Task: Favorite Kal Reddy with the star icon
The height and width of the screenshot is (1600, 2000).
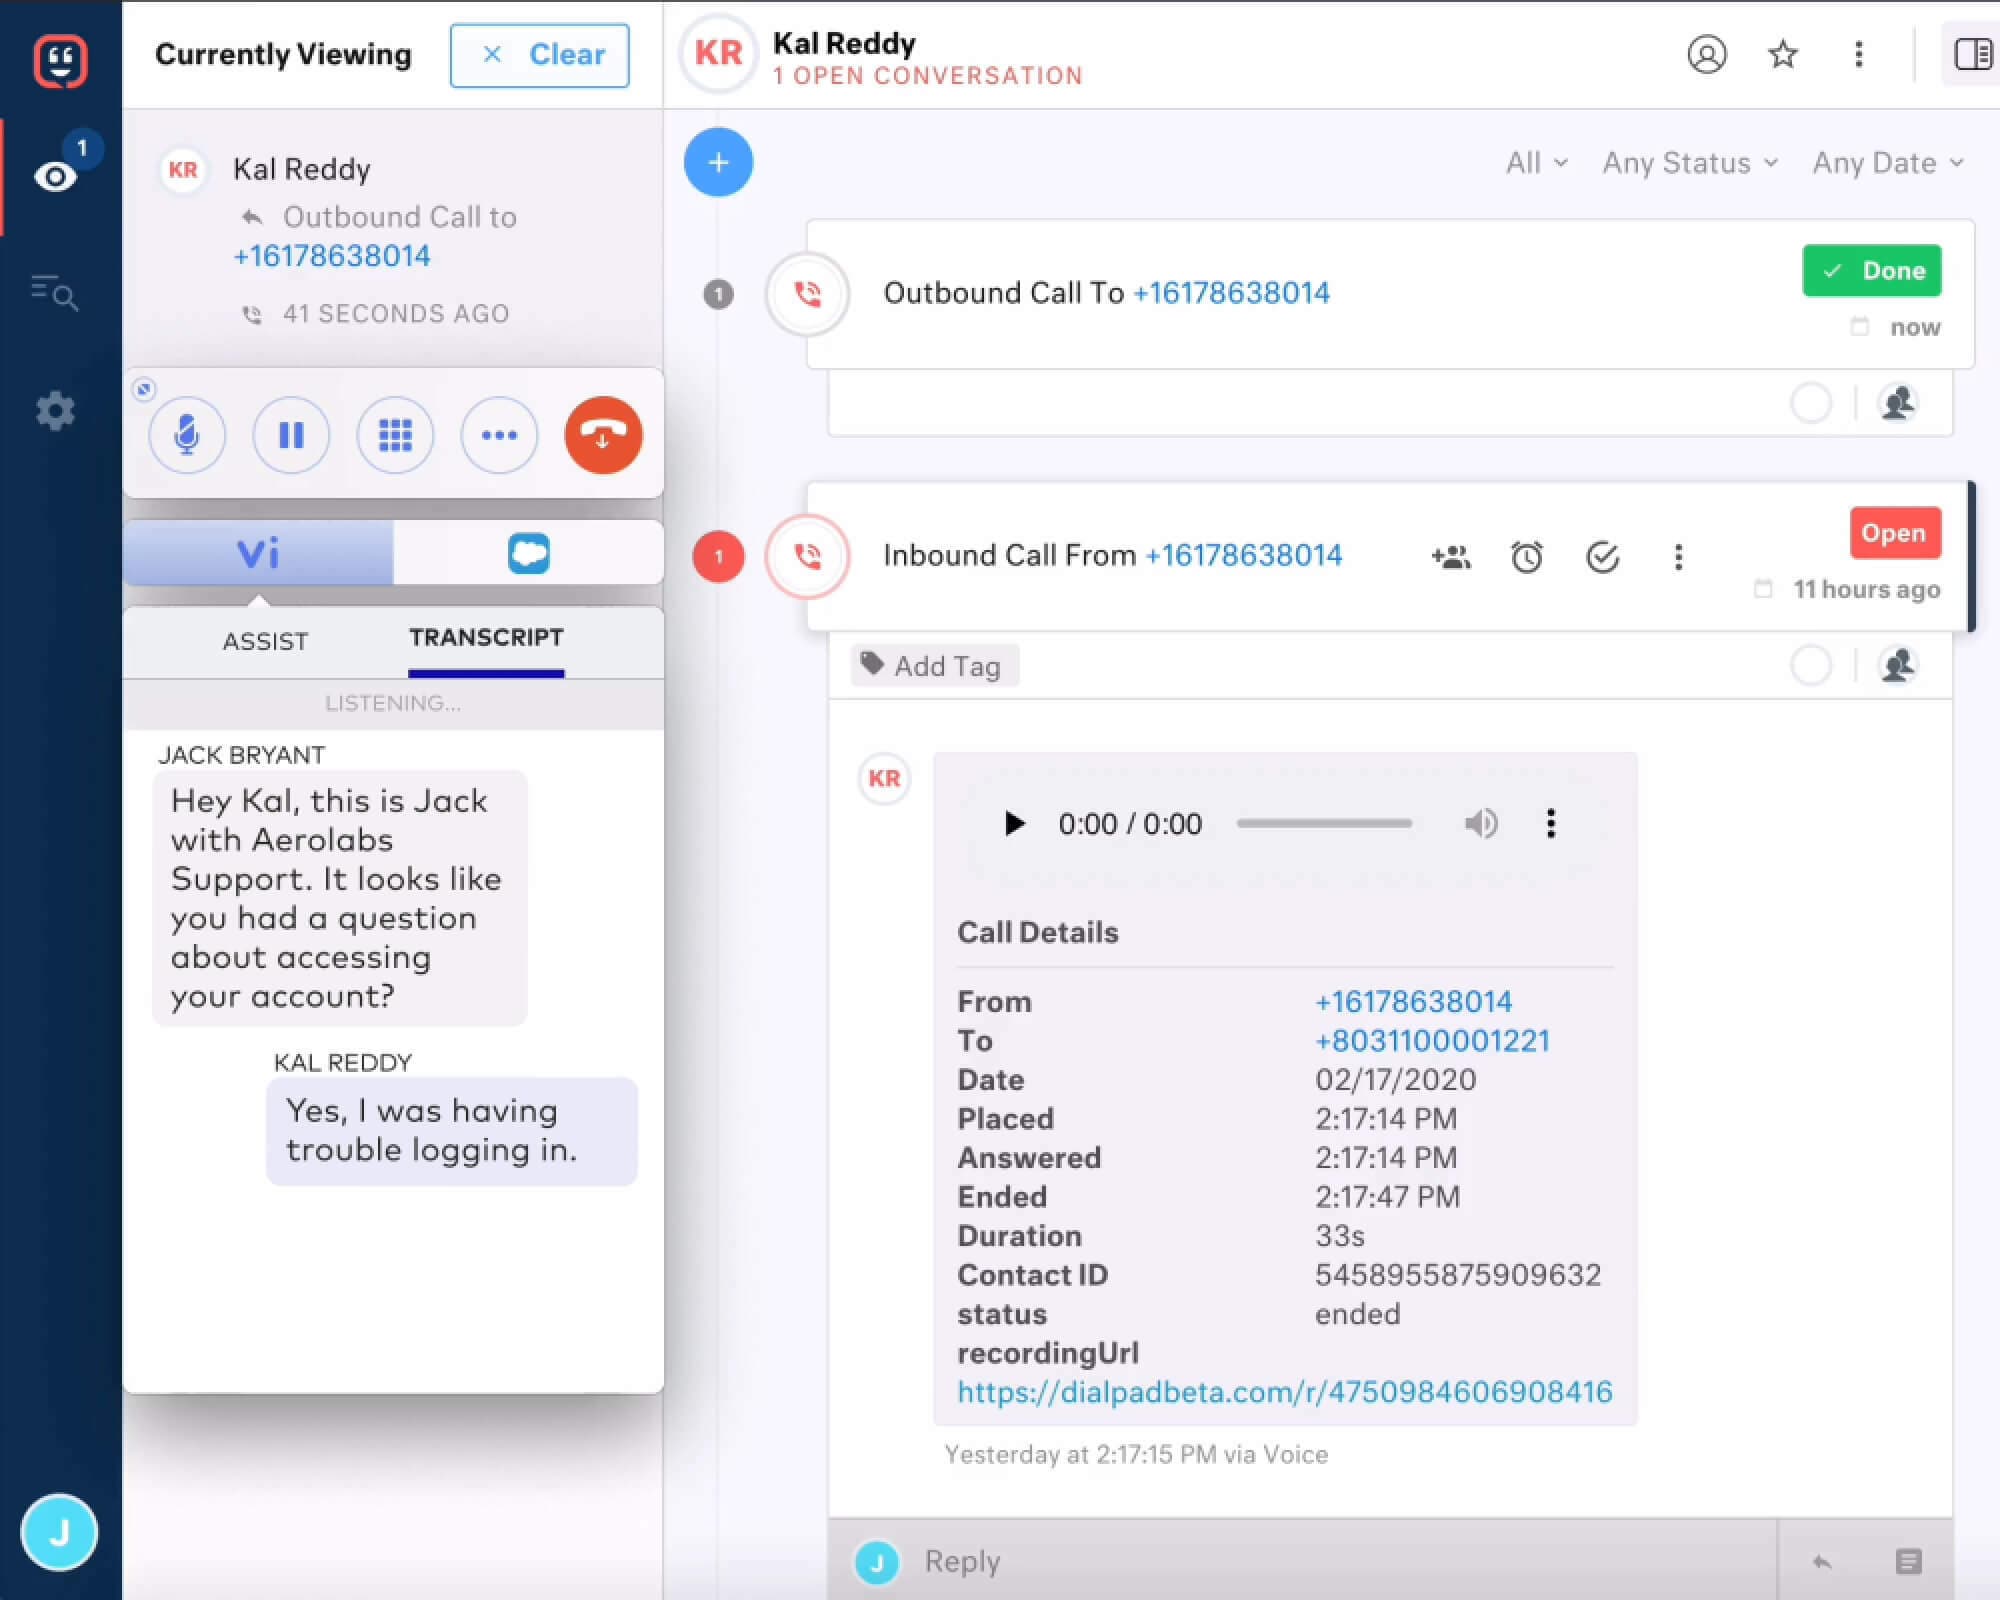Action: 1782,54
